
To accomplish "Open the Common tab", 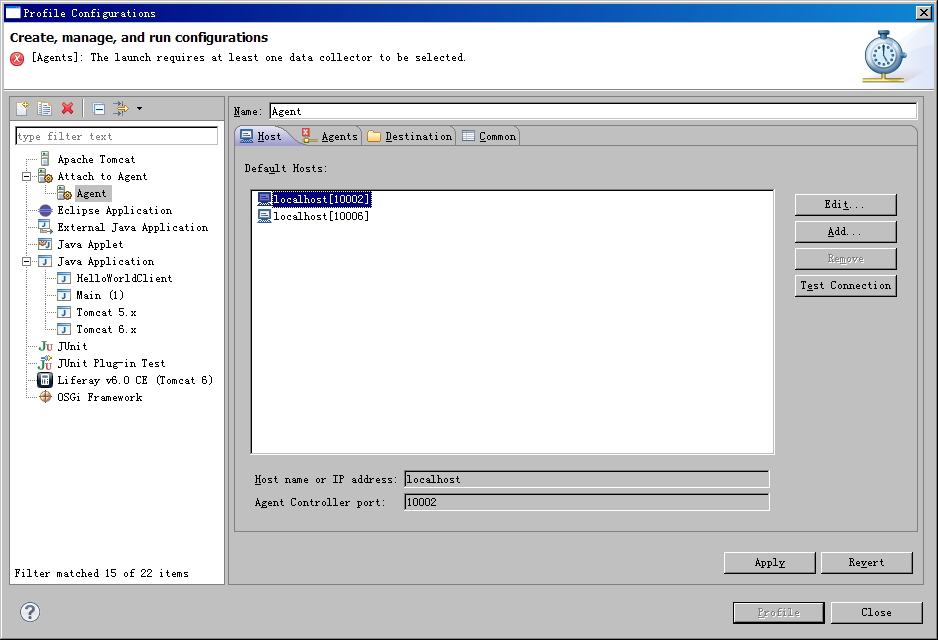I will pos(489,136).
